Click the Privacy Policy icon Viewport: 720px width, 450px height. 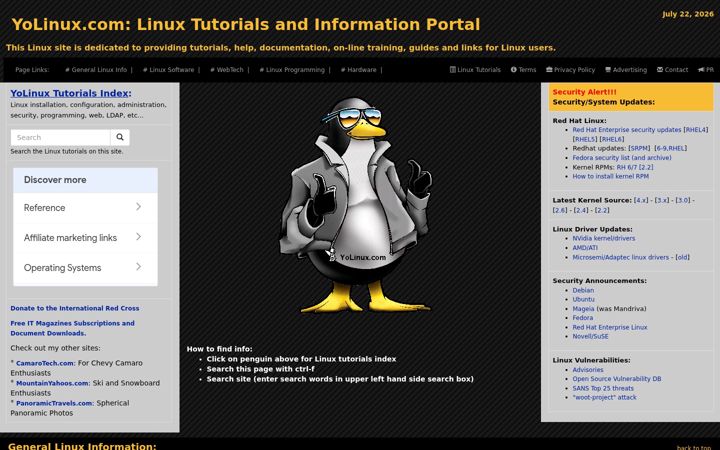coord(549,70)
